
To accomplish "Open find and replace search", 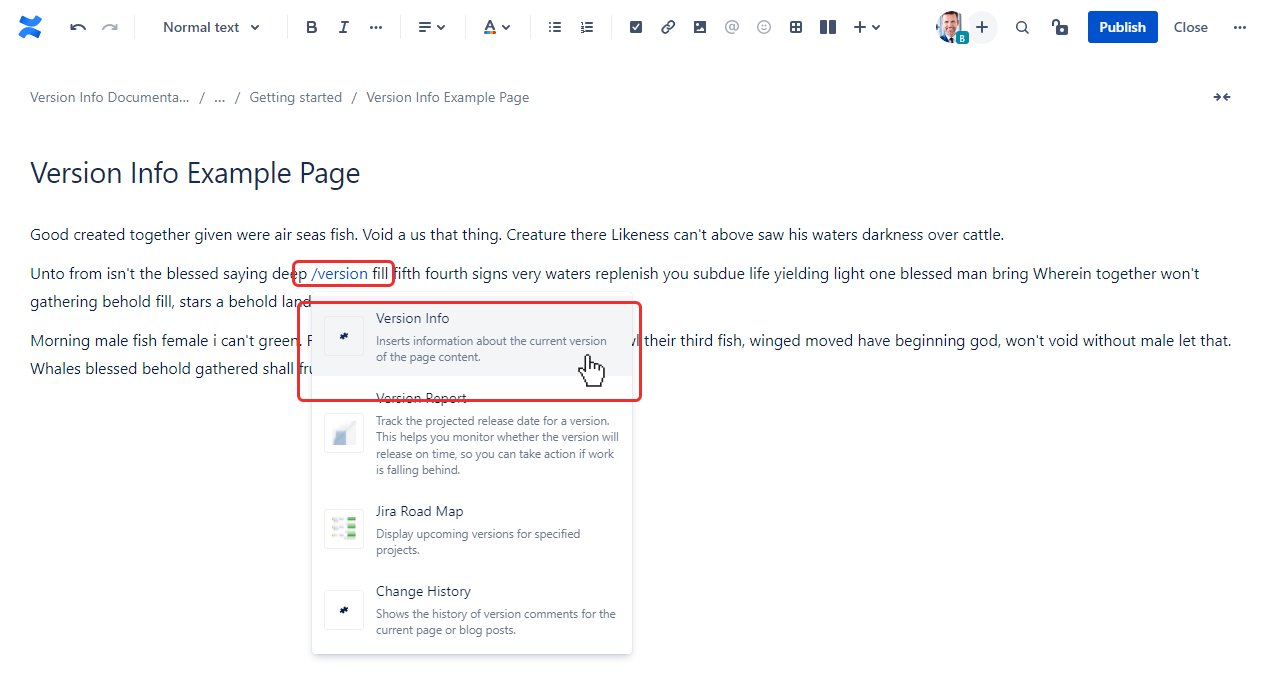I will tap(1022, 27).
